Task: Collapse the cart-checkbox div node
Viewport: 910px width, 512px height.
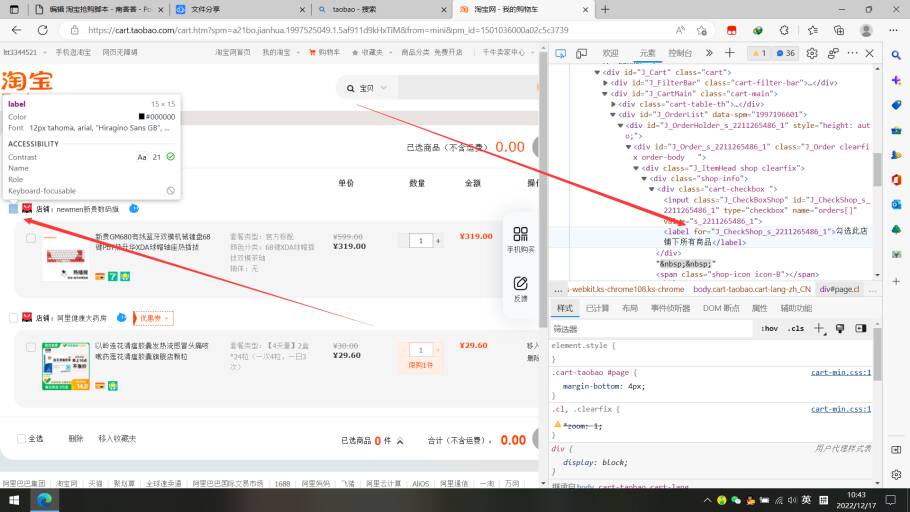Action: click(x=652, y=189)
